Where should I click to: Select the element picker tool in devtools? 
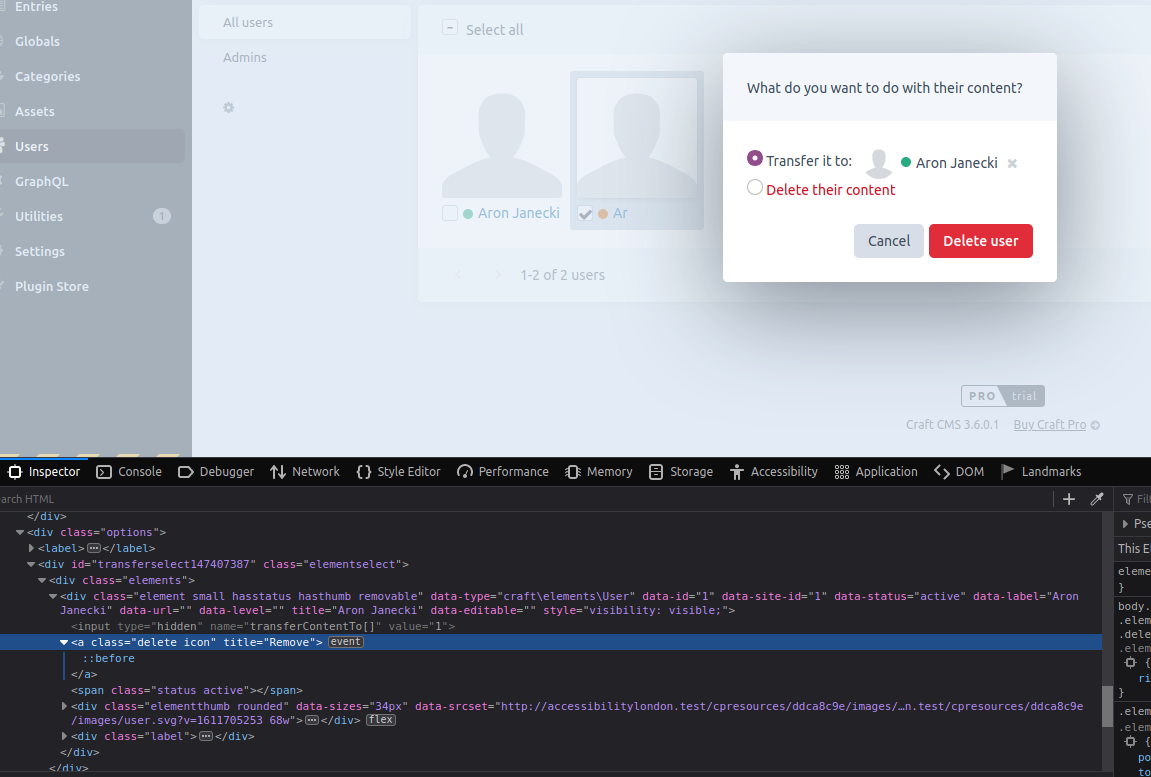coord(1097,498)
